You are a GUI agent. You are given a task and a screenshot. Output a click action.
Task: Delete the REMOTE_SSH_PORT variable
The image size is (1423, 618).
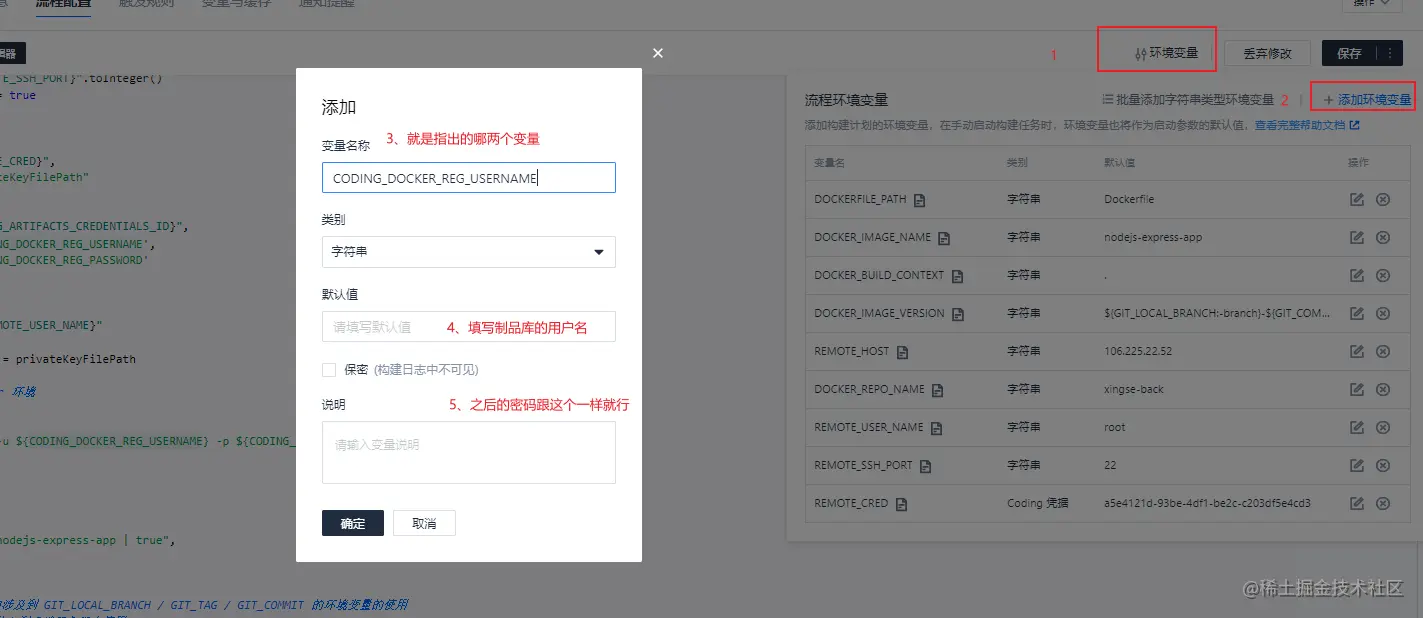coord(1383,466)
